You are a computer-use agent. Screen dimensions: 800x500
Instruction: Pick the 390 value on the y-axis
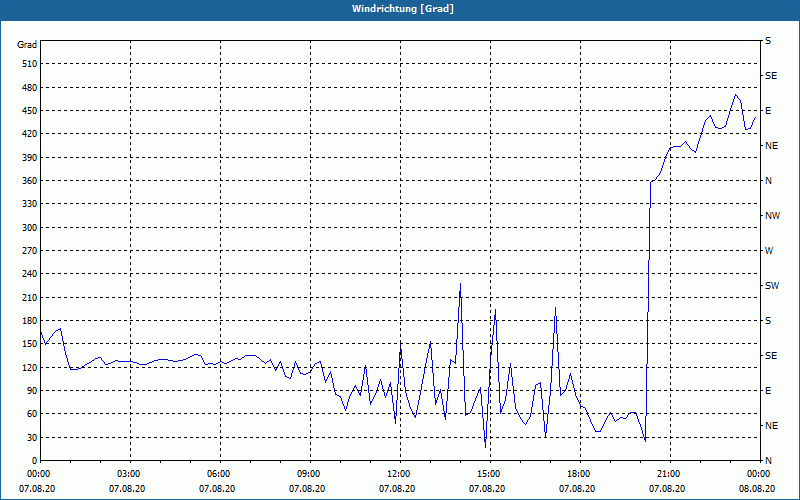(x=30, y=157)
